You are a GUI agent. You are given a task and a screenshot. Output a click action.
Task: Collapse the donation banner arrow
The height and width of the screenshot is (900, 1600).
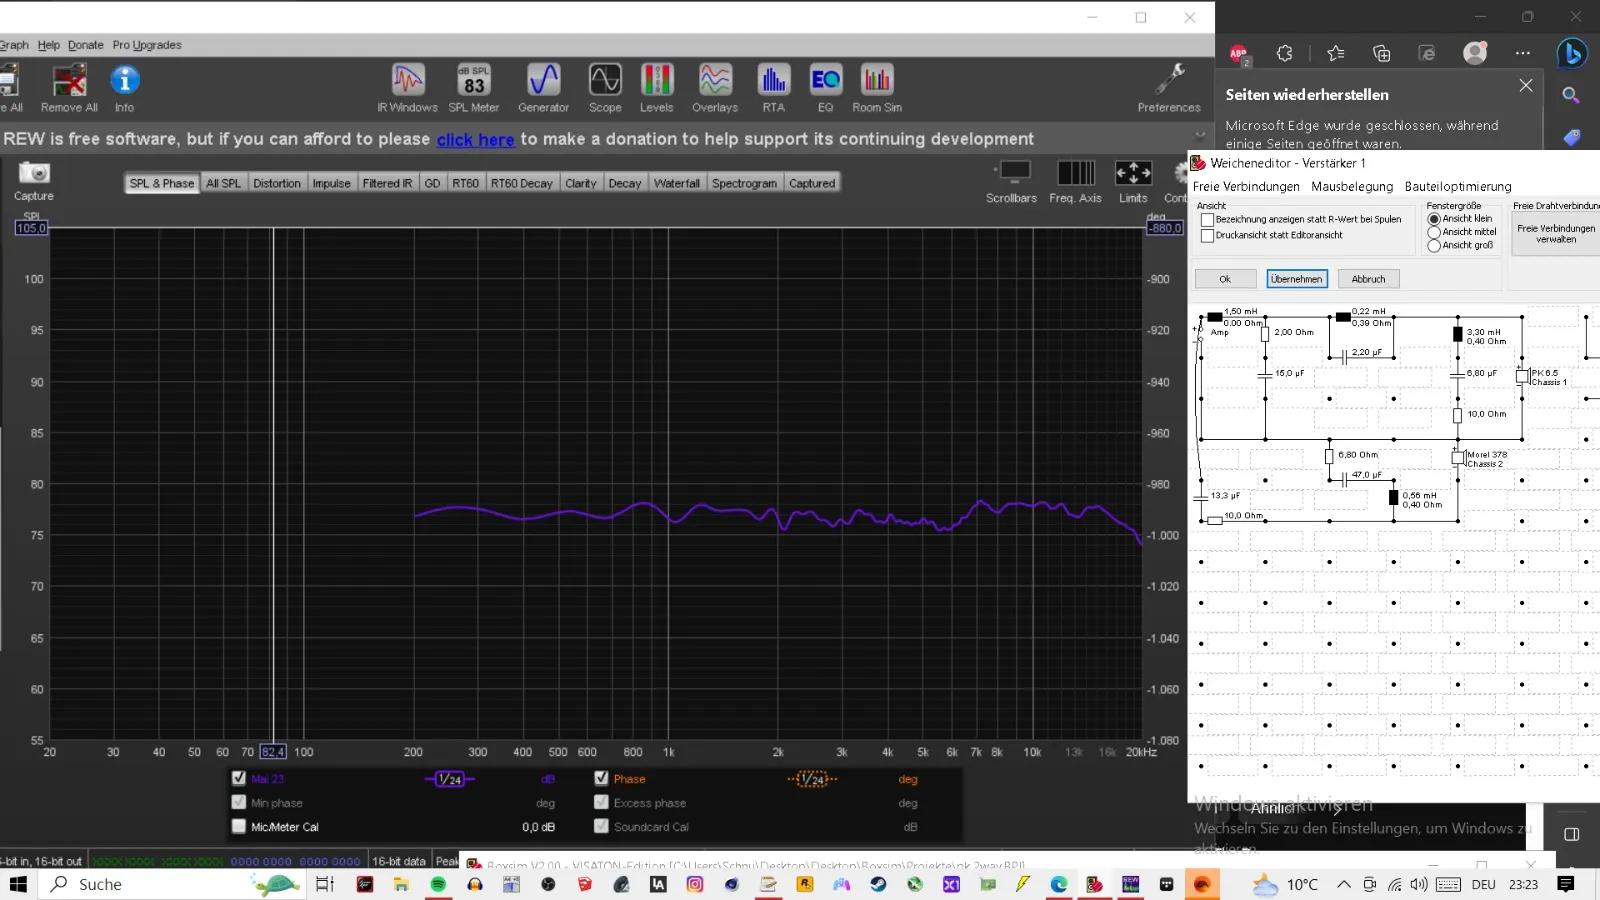pyautogui.click(x=1200, y=135)
